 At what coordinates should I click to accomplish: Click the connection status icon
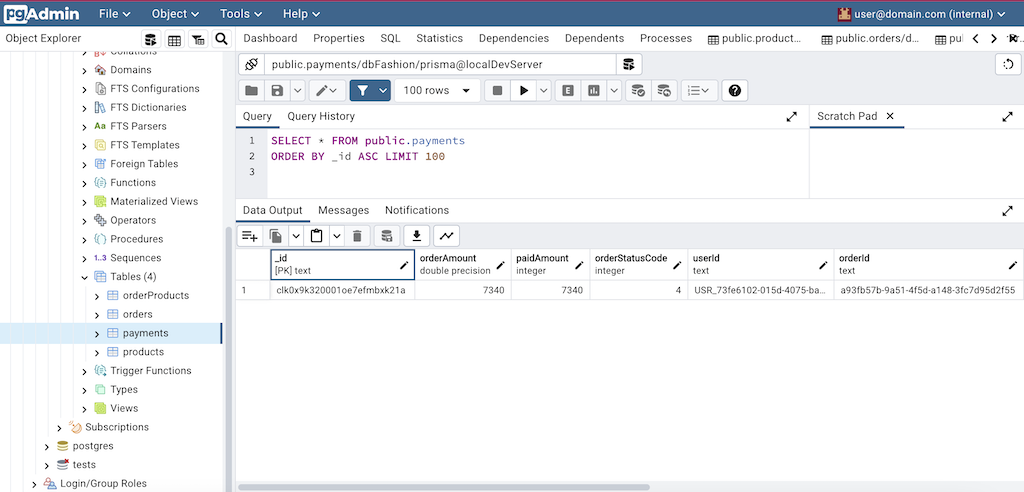click(x=251, y=65)
